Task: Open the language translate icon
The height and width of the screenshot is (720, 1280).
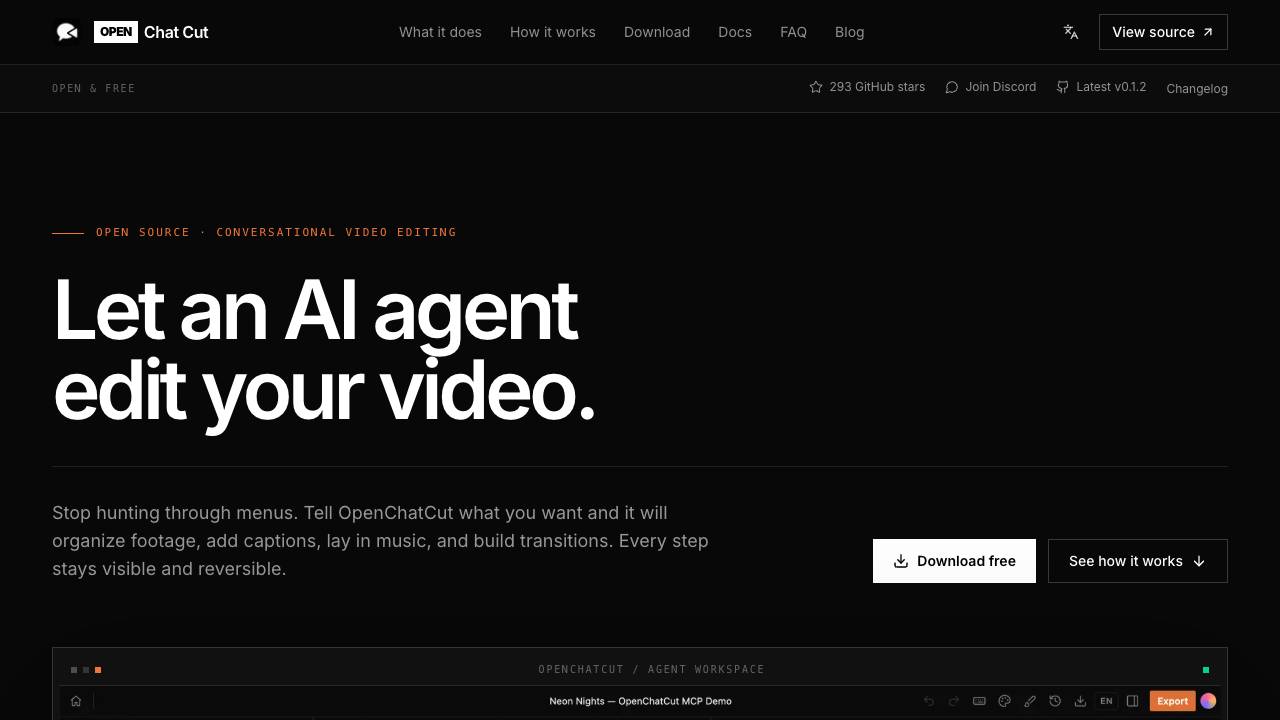Action: pyautogui.click(x=1071, y=32)
